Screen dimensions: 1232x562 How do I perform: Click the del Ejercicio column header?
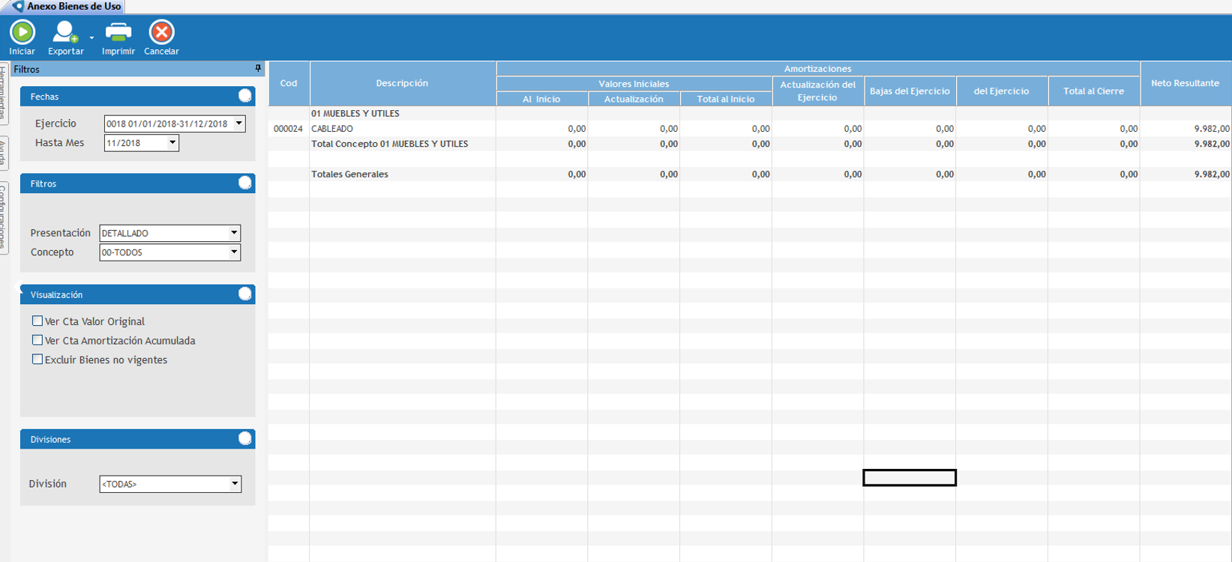click(x=1002, y=91)
